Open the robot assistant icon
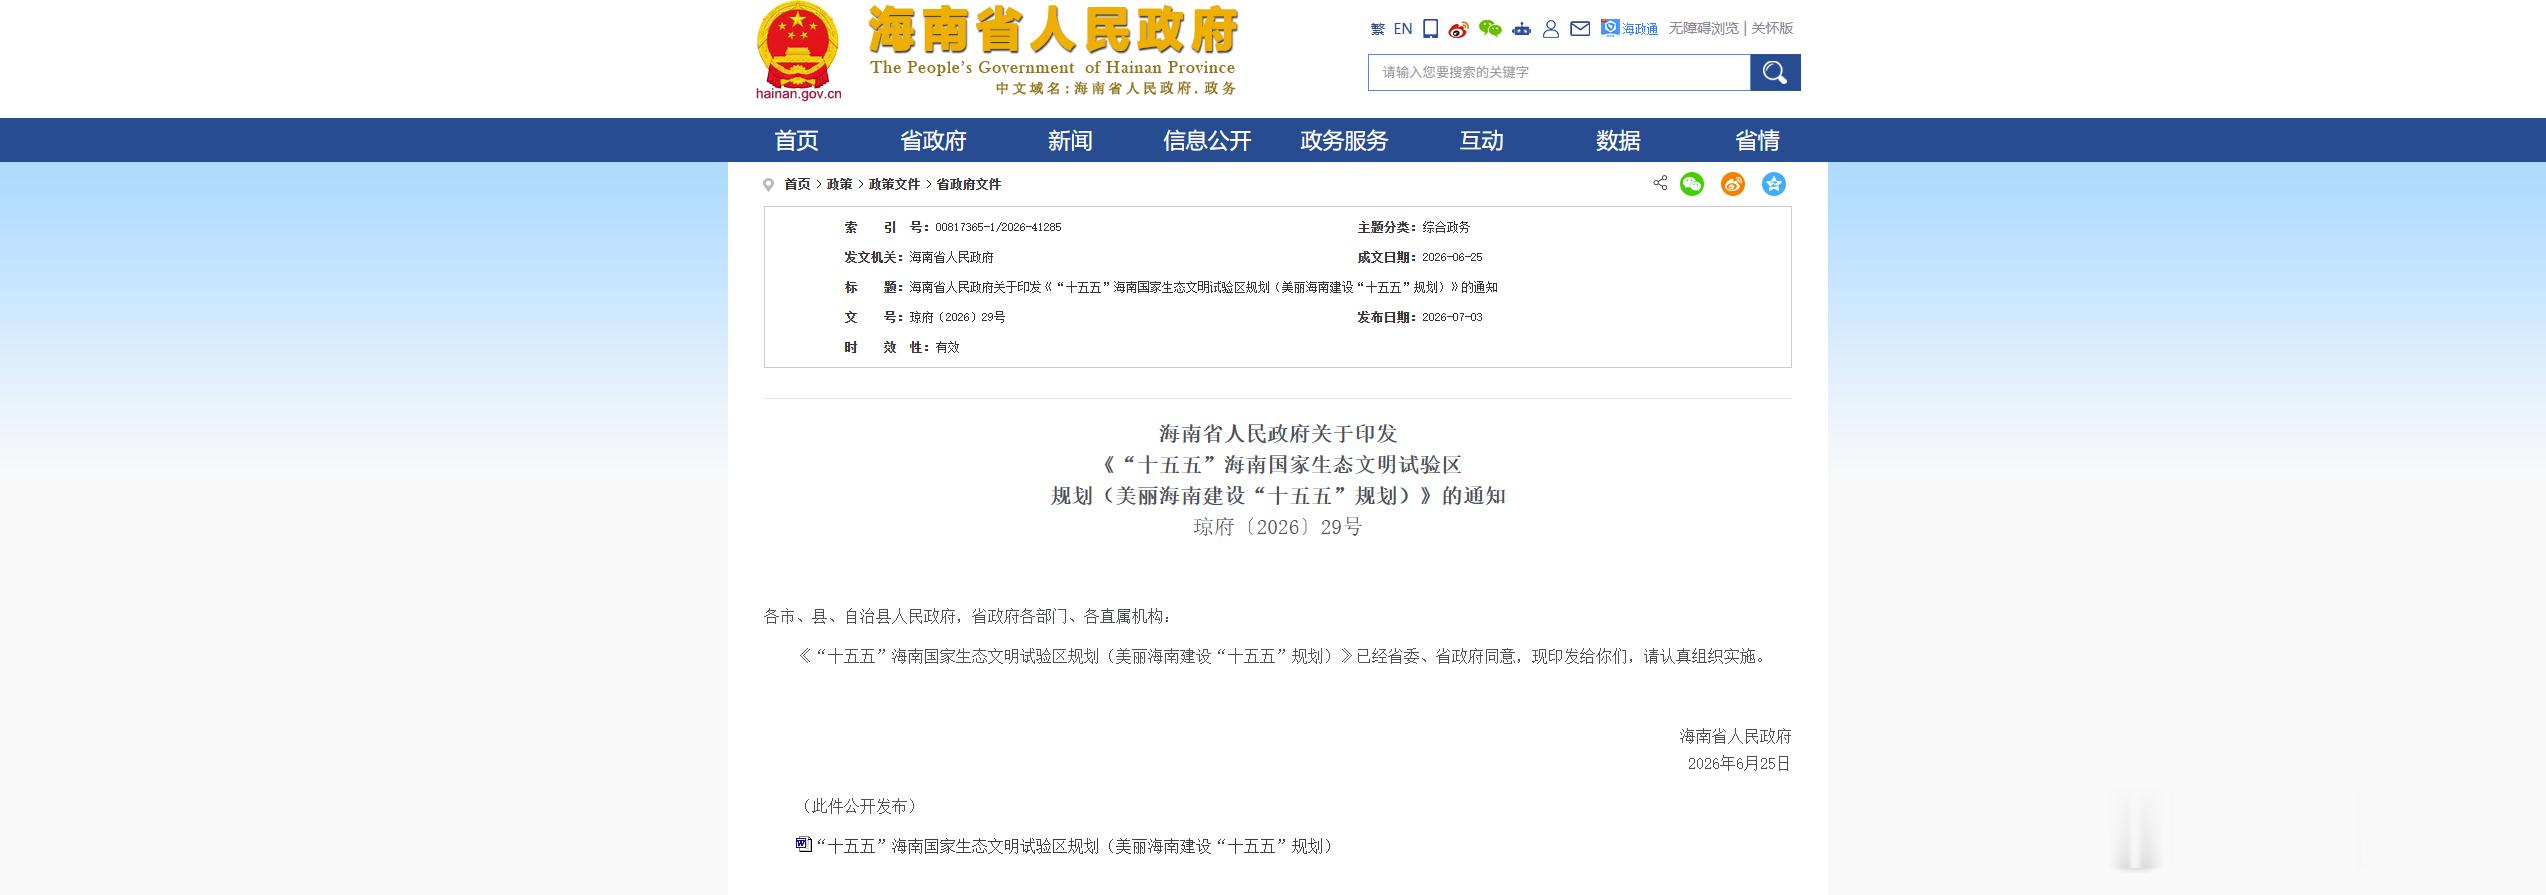This screenshot has width=2546, height=895. pos(1521,29)
